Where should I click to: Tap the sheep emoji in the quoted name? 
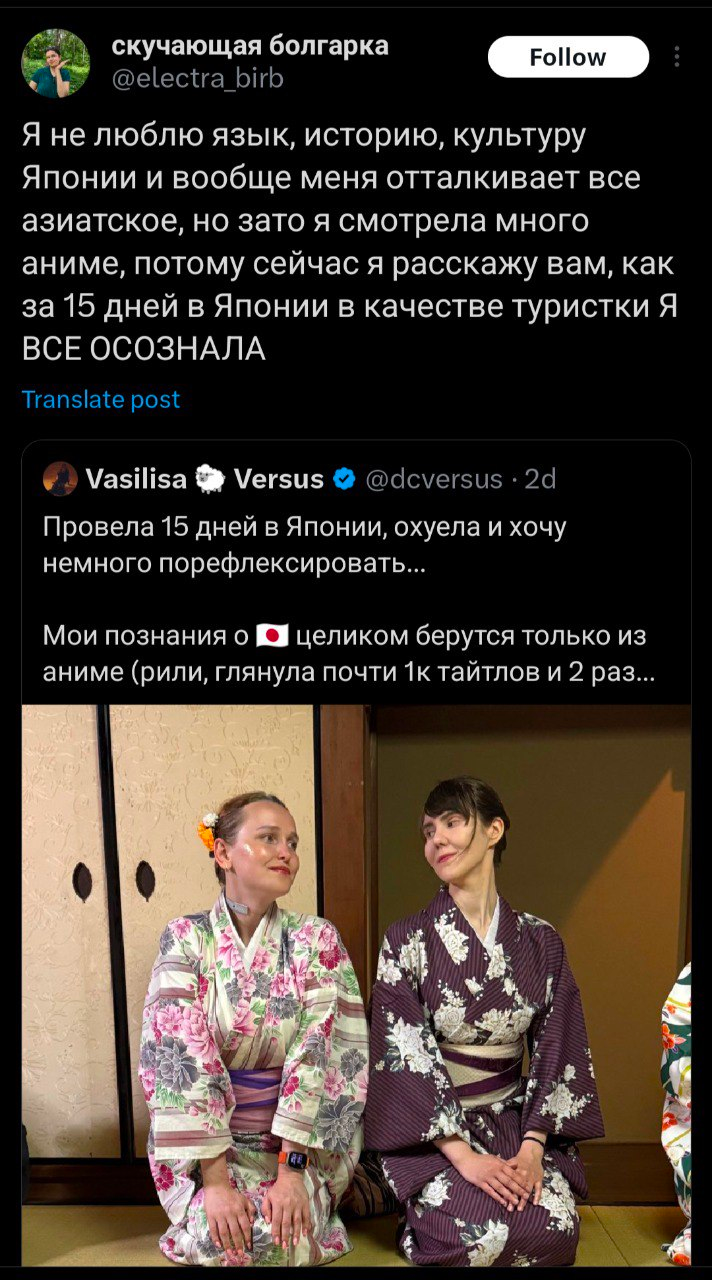[x=210, y=480]
